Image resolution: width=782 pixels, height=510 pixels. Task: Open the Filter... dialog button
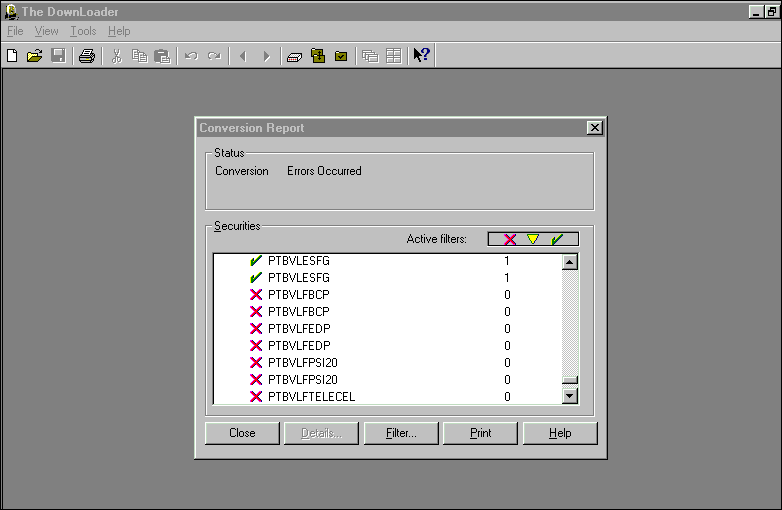[401, 433]
